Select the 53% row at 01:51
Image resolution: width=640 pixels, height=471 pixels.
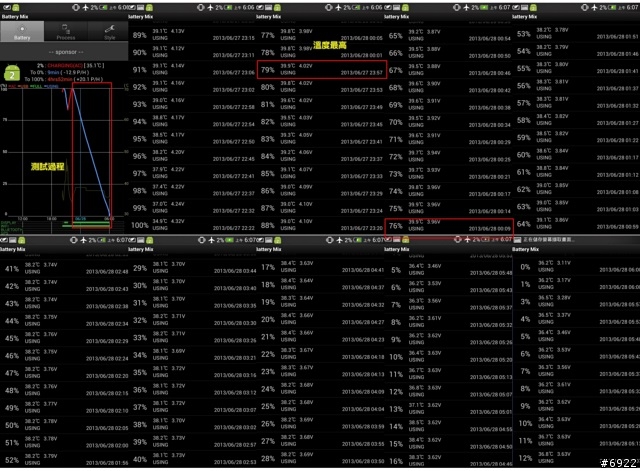coord(576,33)
